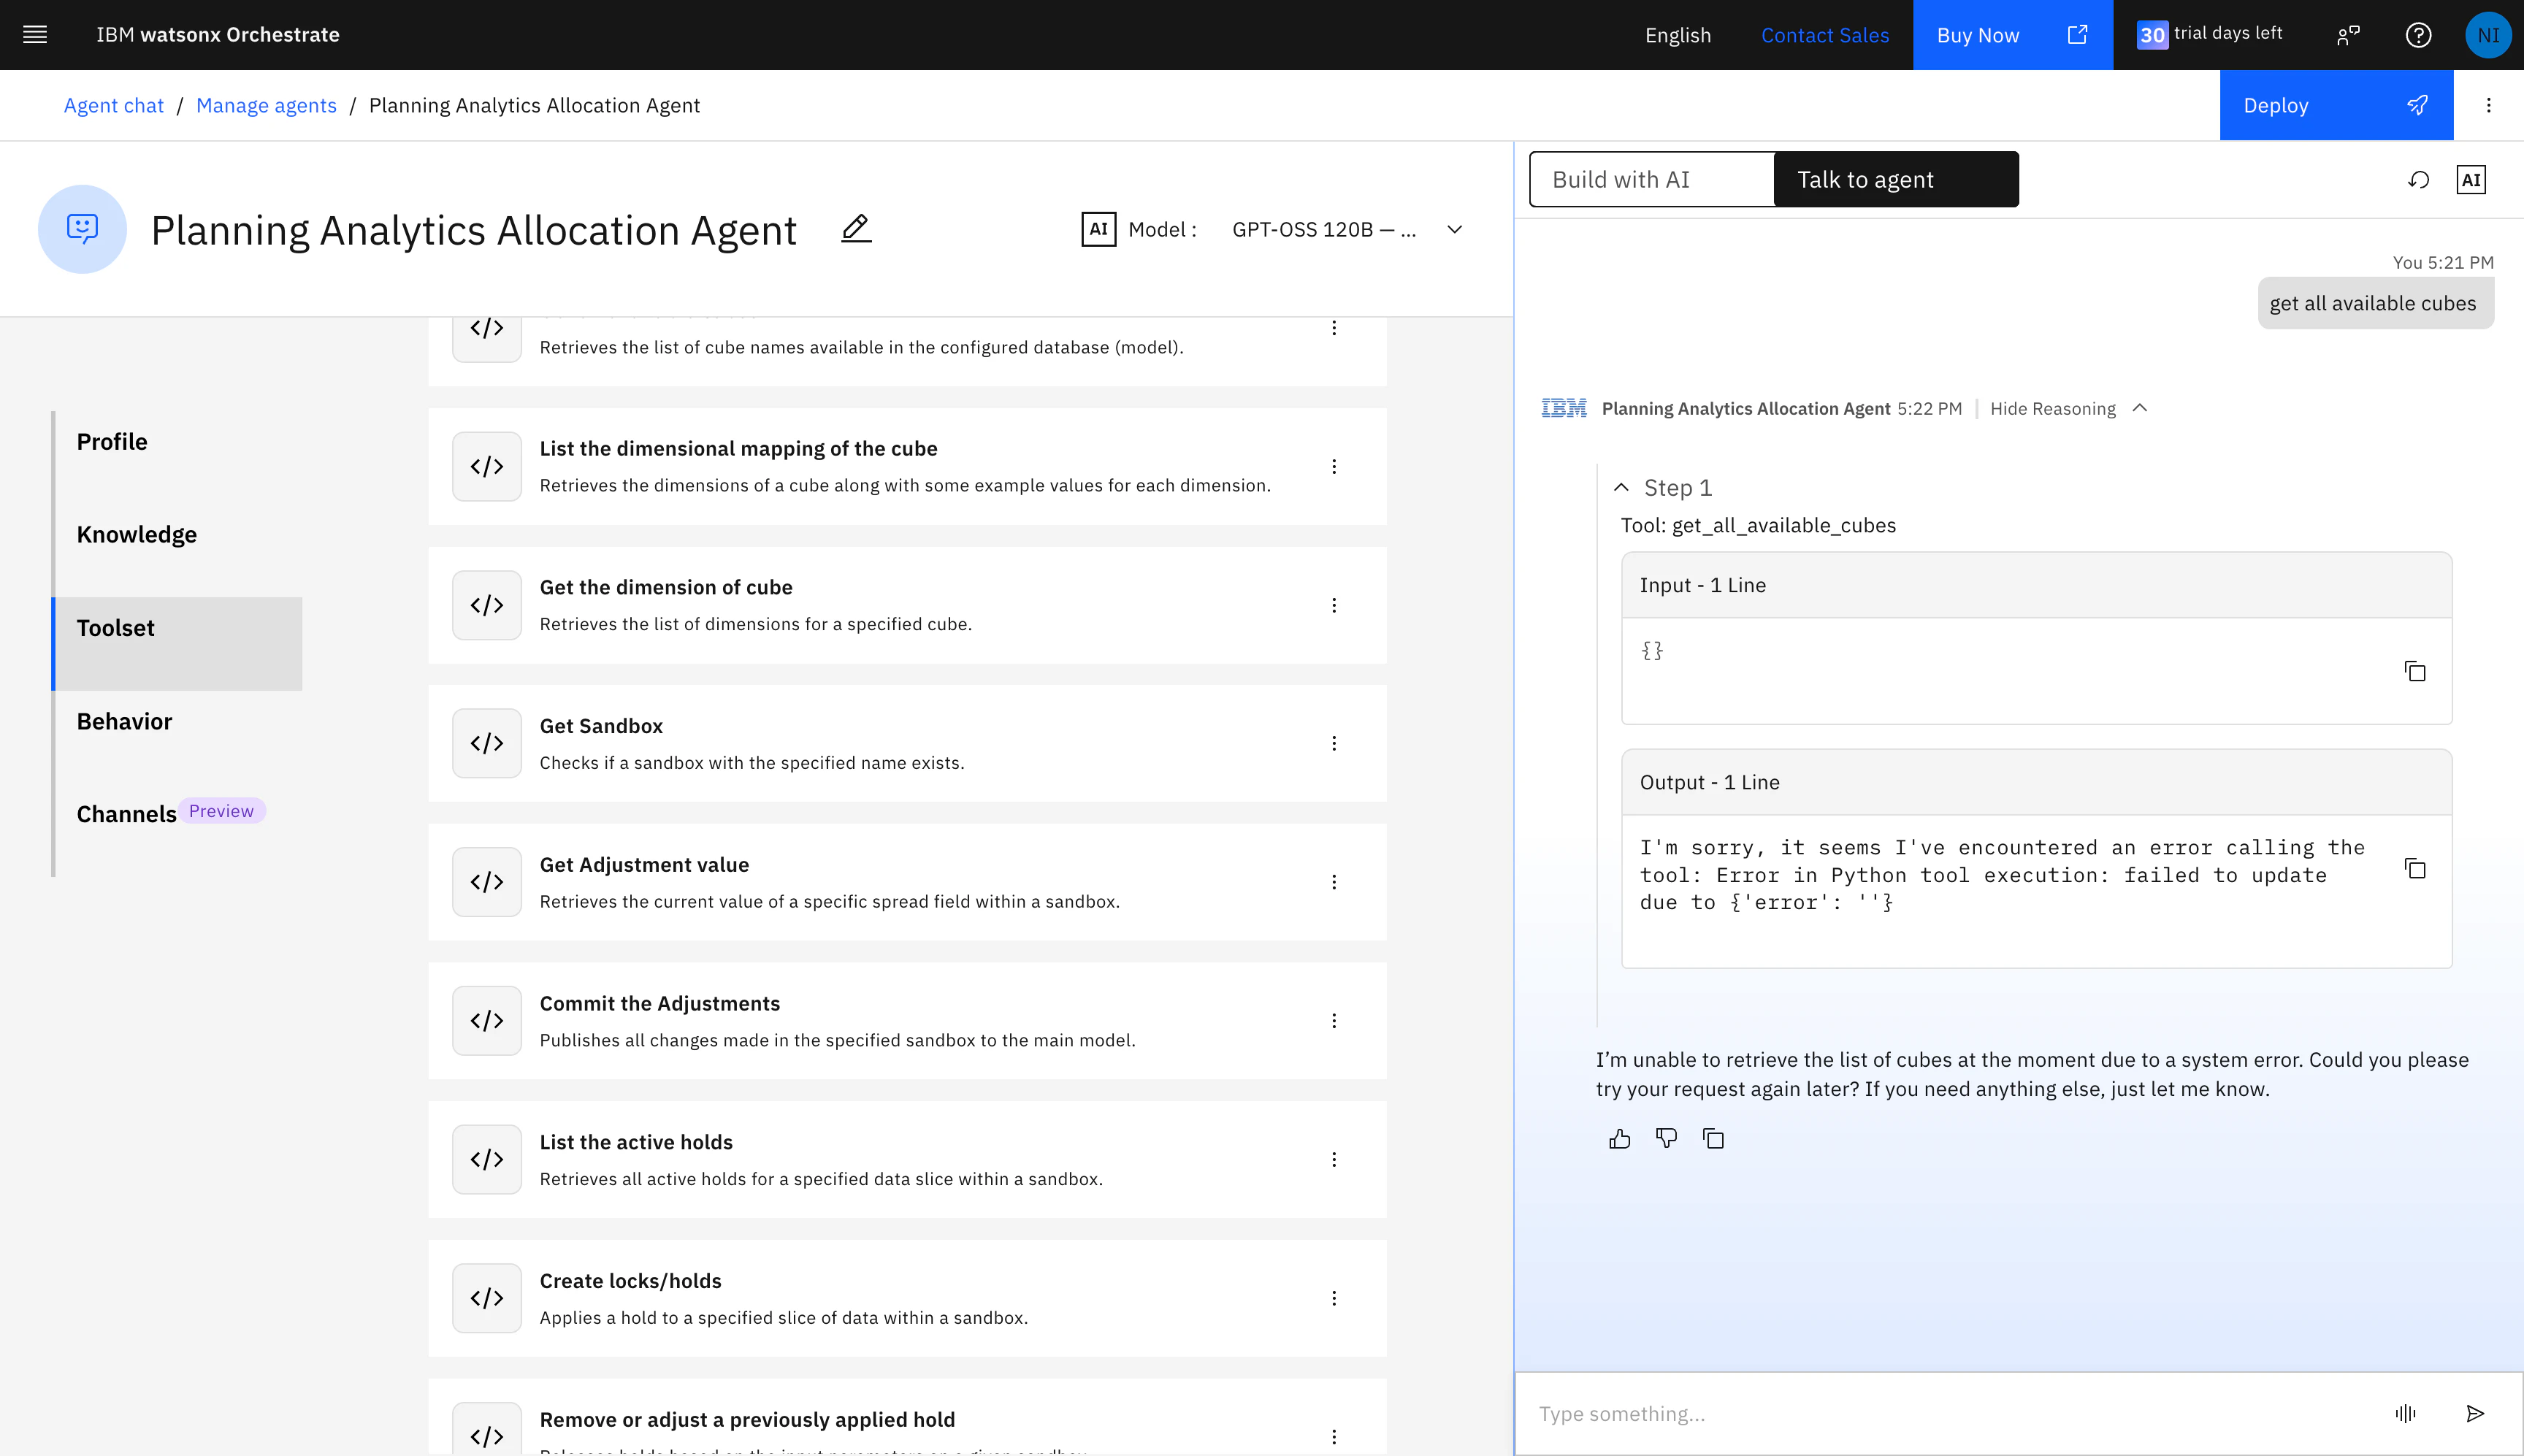The image size is (2524, 1456).
Task: Click the Deploy button
Action: click(2335, 106)
